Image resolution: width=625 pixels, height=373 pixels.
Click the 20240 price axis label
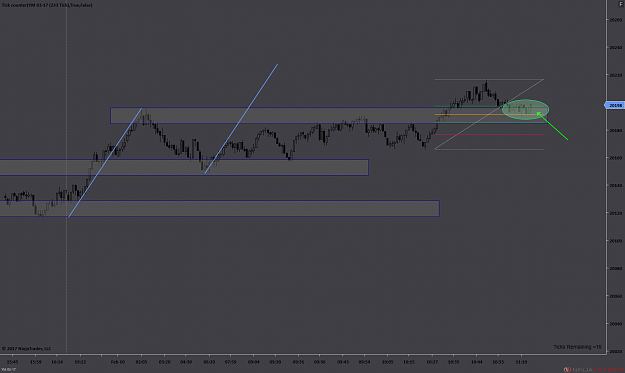pyautogui.click(x=615, y=47)
